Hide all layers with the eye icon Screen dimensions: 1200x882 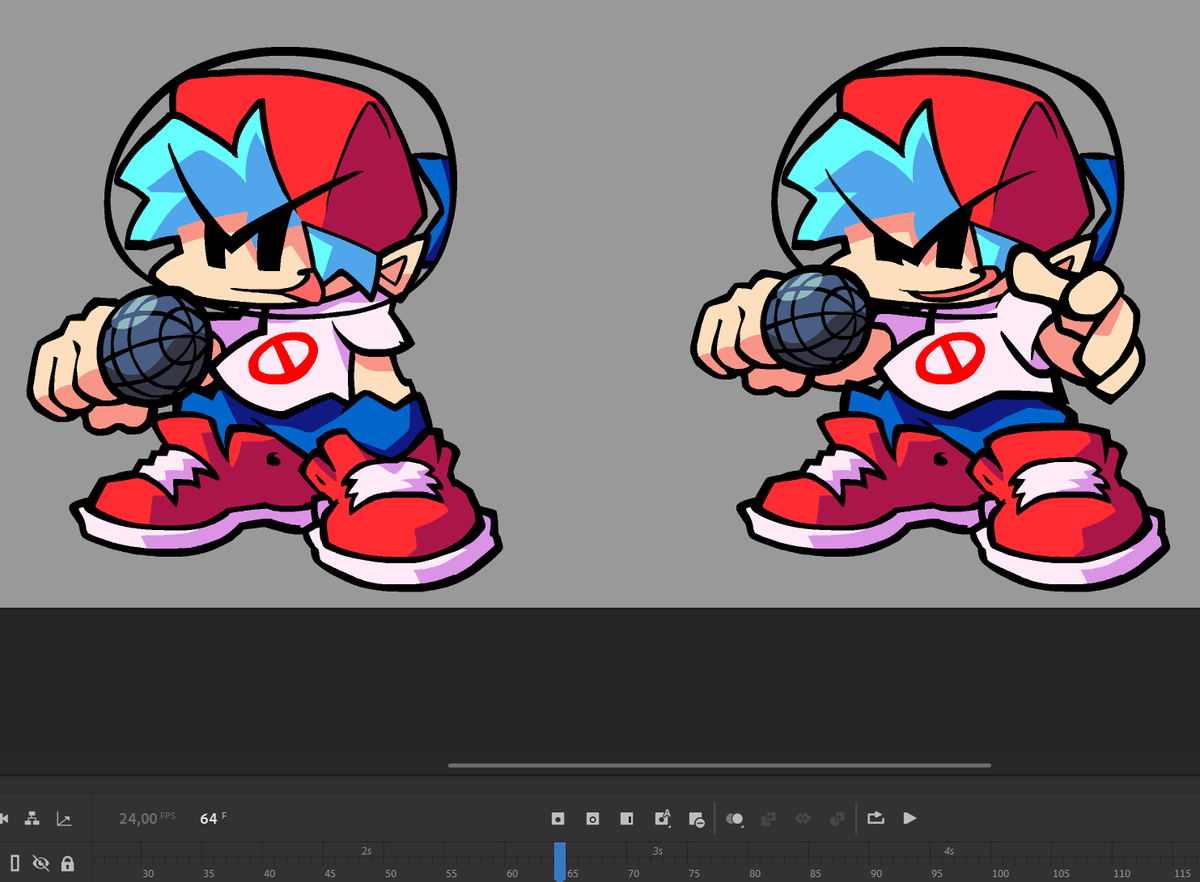point(41,862)
